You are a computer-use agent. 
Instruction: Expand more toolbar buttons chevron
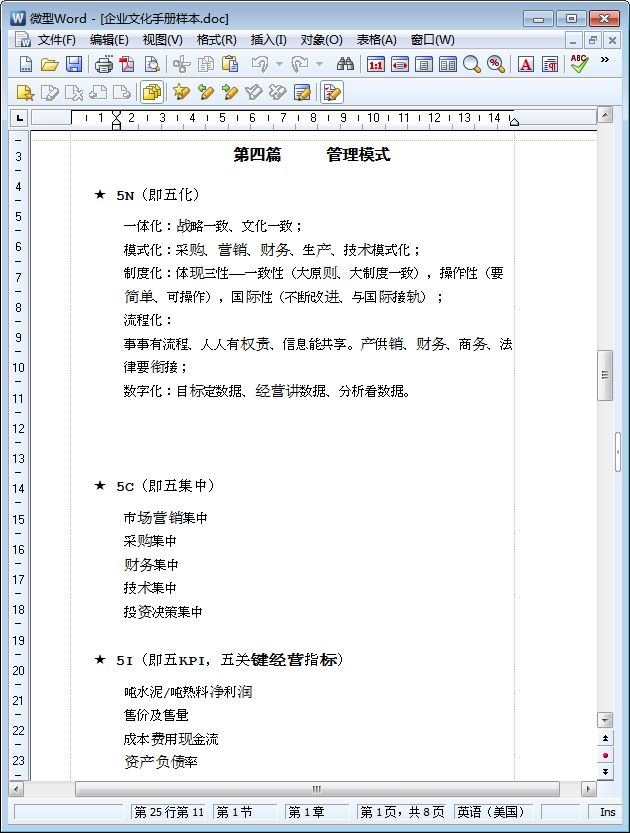[605, 60]
